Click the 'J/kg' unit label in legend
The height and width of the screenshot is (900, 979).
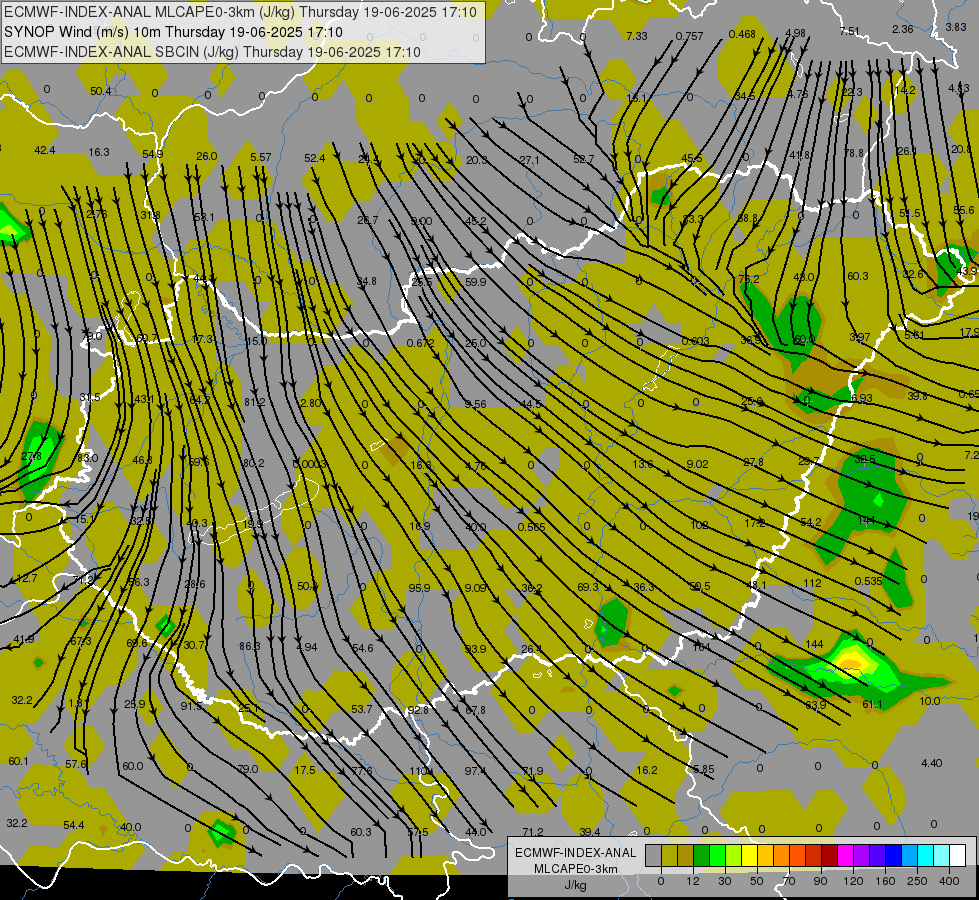(x=576, y=885)
